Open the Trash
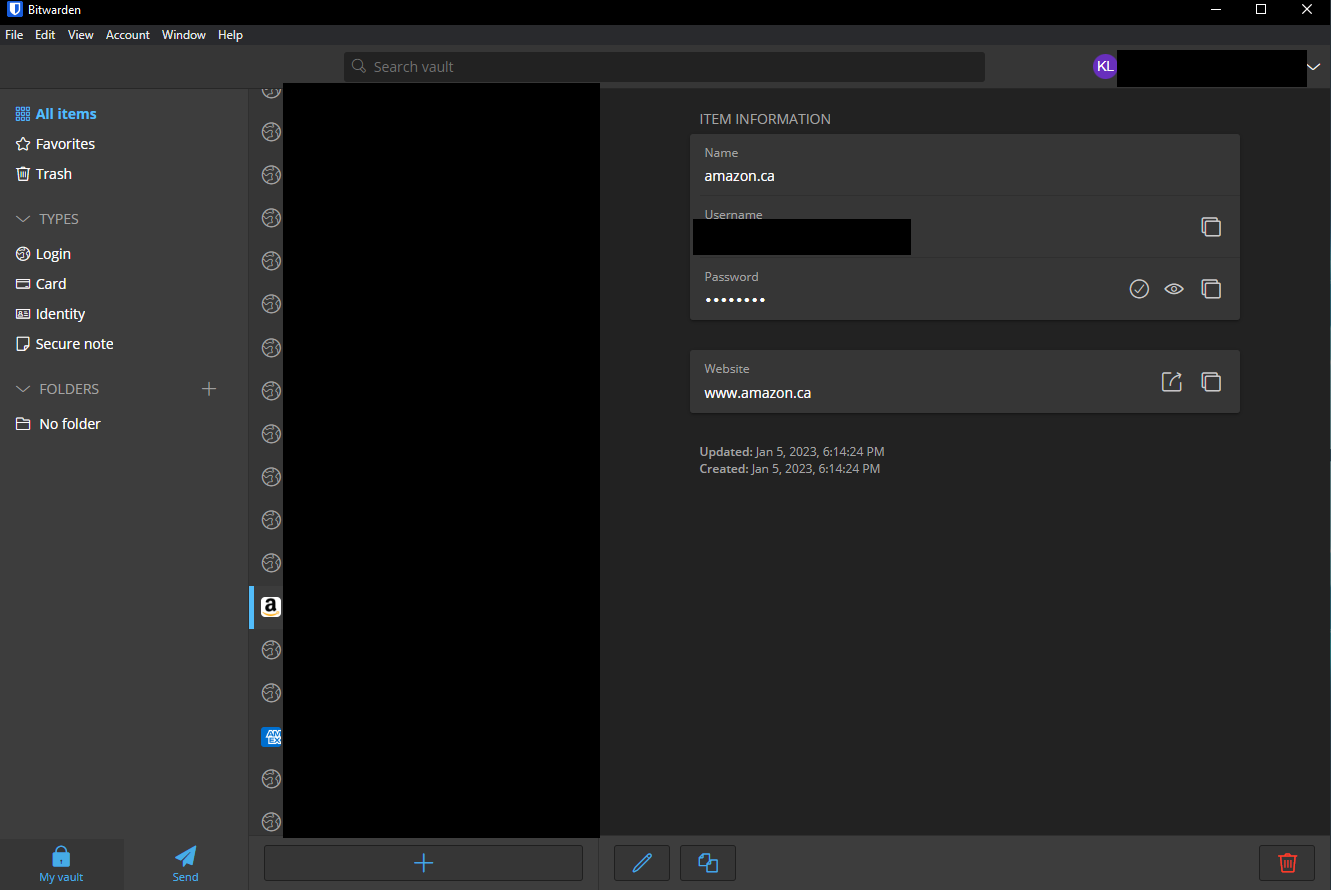 point(44,174)
